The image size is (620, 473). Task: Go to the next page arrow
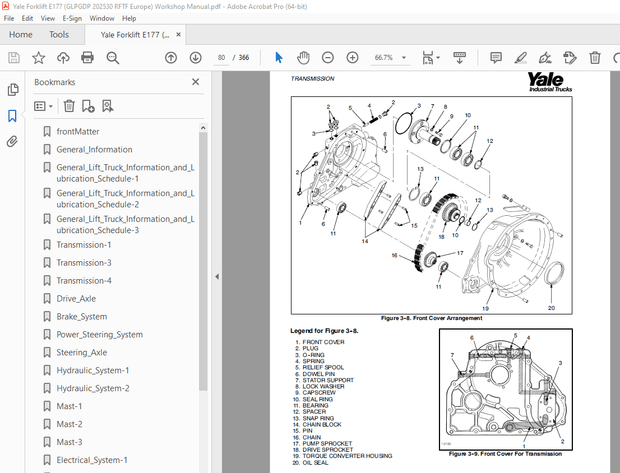pyautogui.click(x=195, y=58)
